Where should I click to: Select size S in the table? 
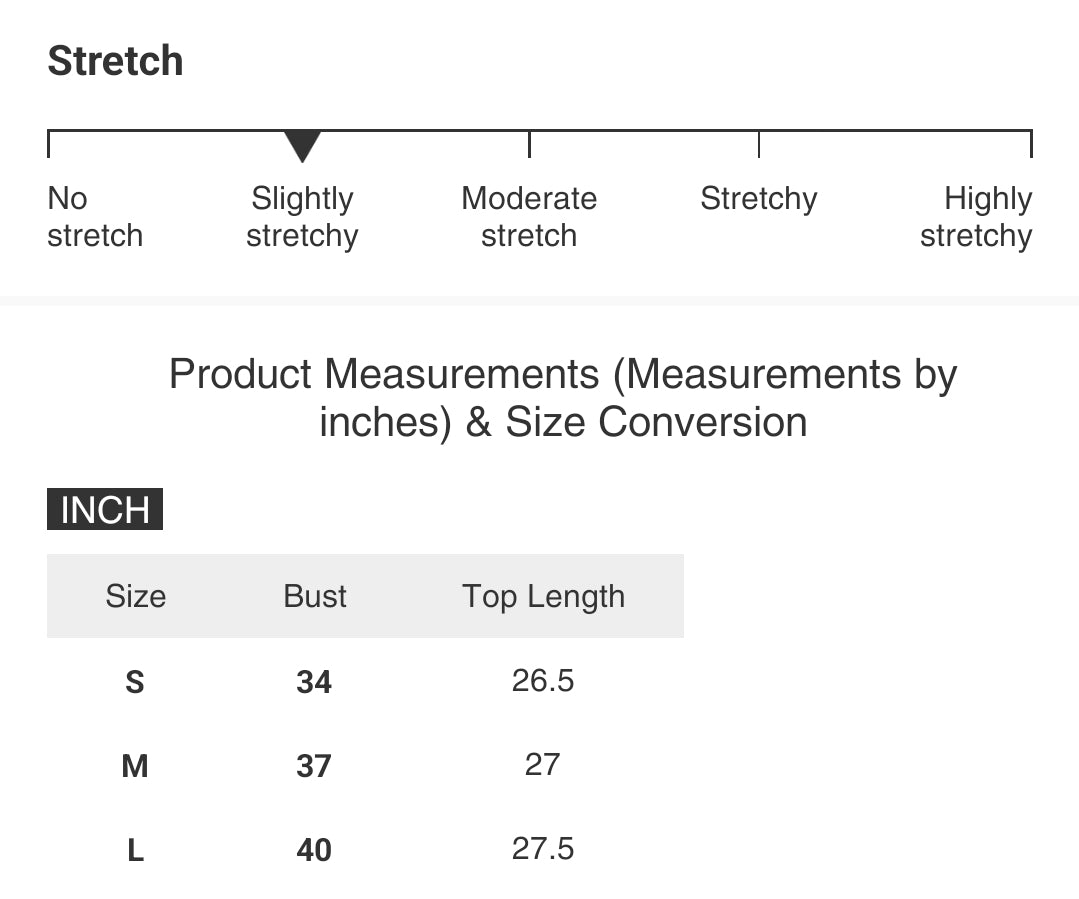pyautogui.click(x=135, y=682)
